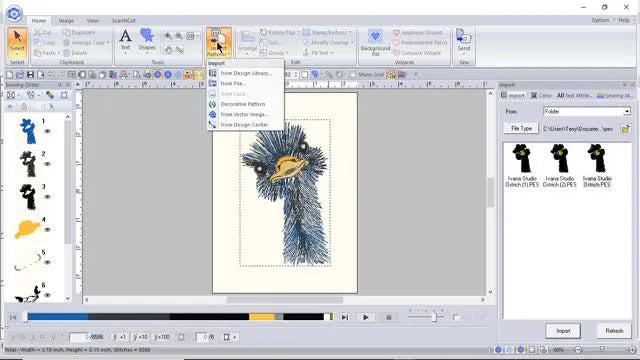The height and width of the screenshot is (360, 640).
Task: Click the Duplicate command
Action: (79, 32)
